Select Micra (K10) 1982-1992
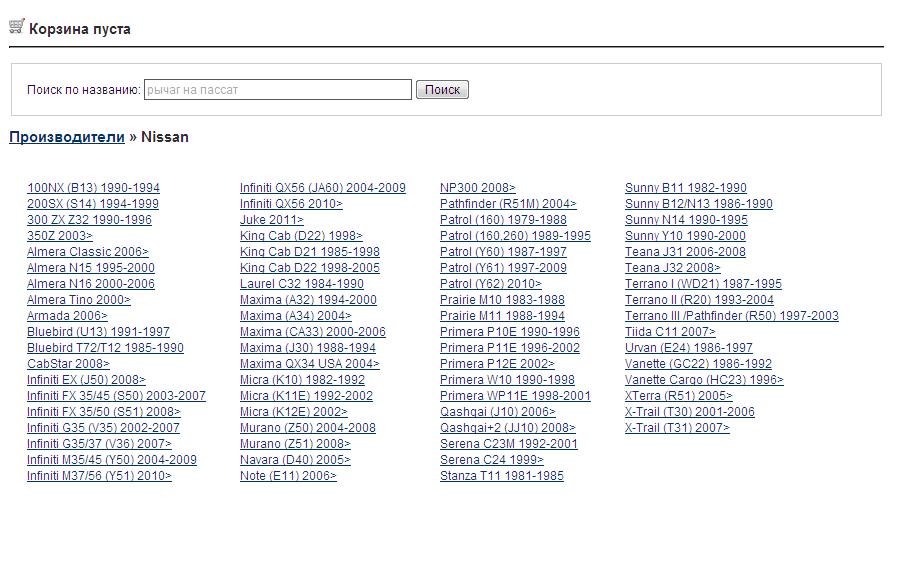The width and height of the screenshot is (917, 573). coord(302,379)
